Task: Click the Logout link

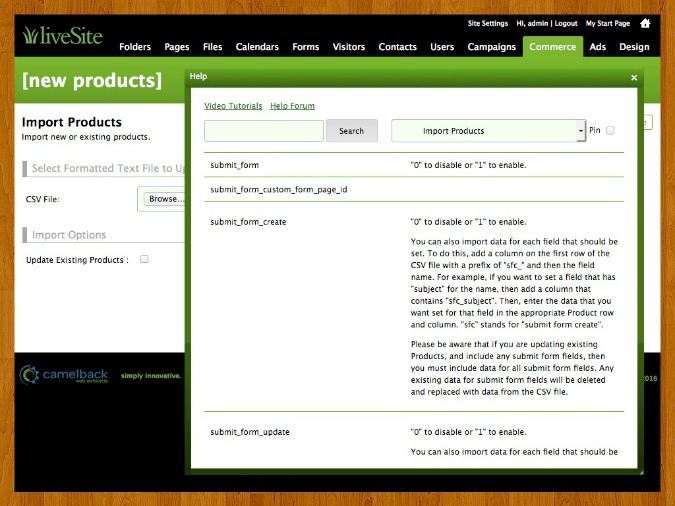Action: click(566, 23)
